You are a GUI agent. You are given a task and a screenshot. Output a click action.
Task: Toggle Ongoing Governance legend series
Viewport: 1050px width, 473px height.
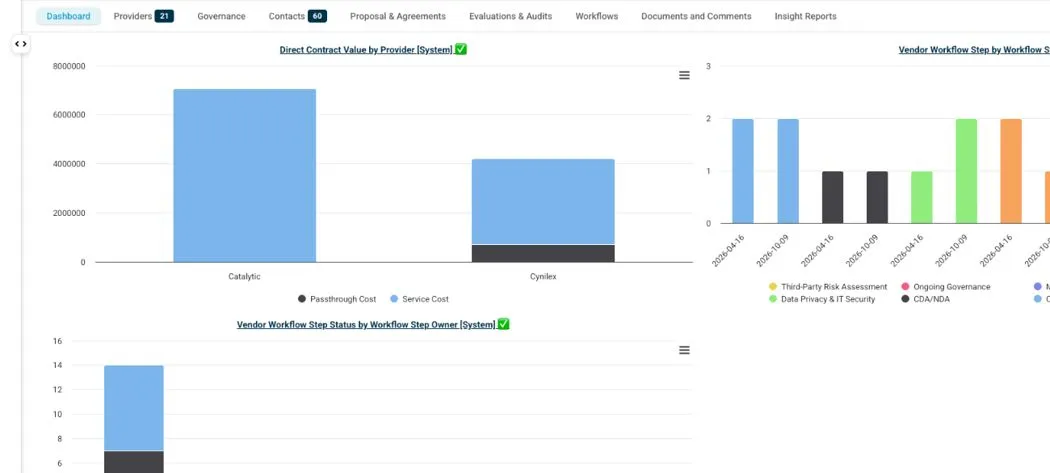click(946, 287)
